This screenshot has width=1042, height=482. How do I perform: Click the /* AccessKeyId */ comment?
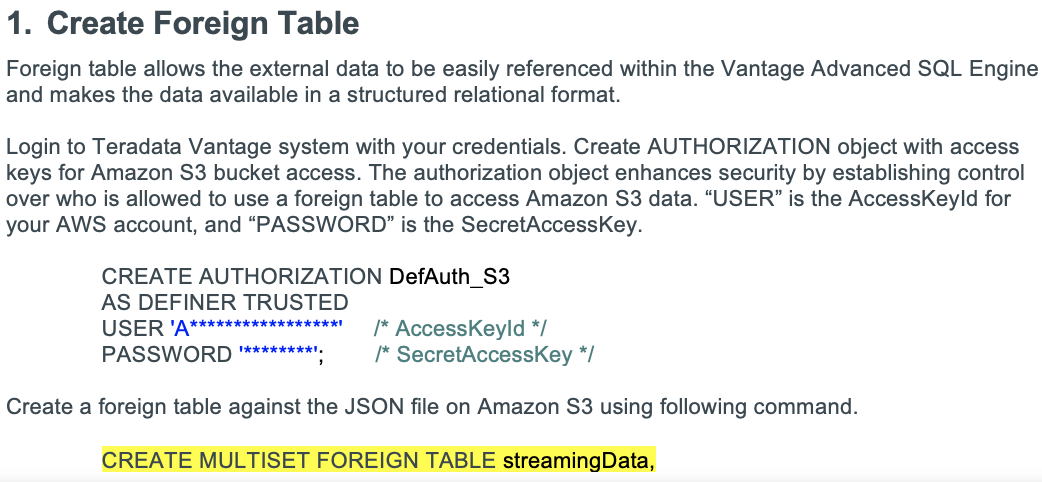460,328
